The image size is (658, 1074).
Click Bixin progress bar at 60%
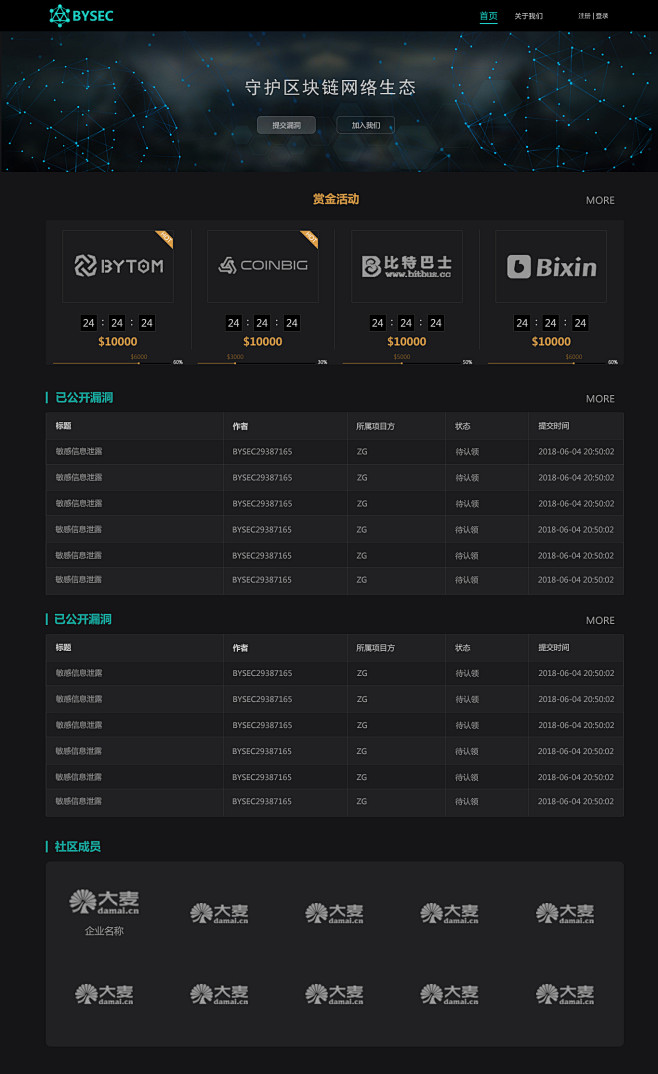coord(548,363)
